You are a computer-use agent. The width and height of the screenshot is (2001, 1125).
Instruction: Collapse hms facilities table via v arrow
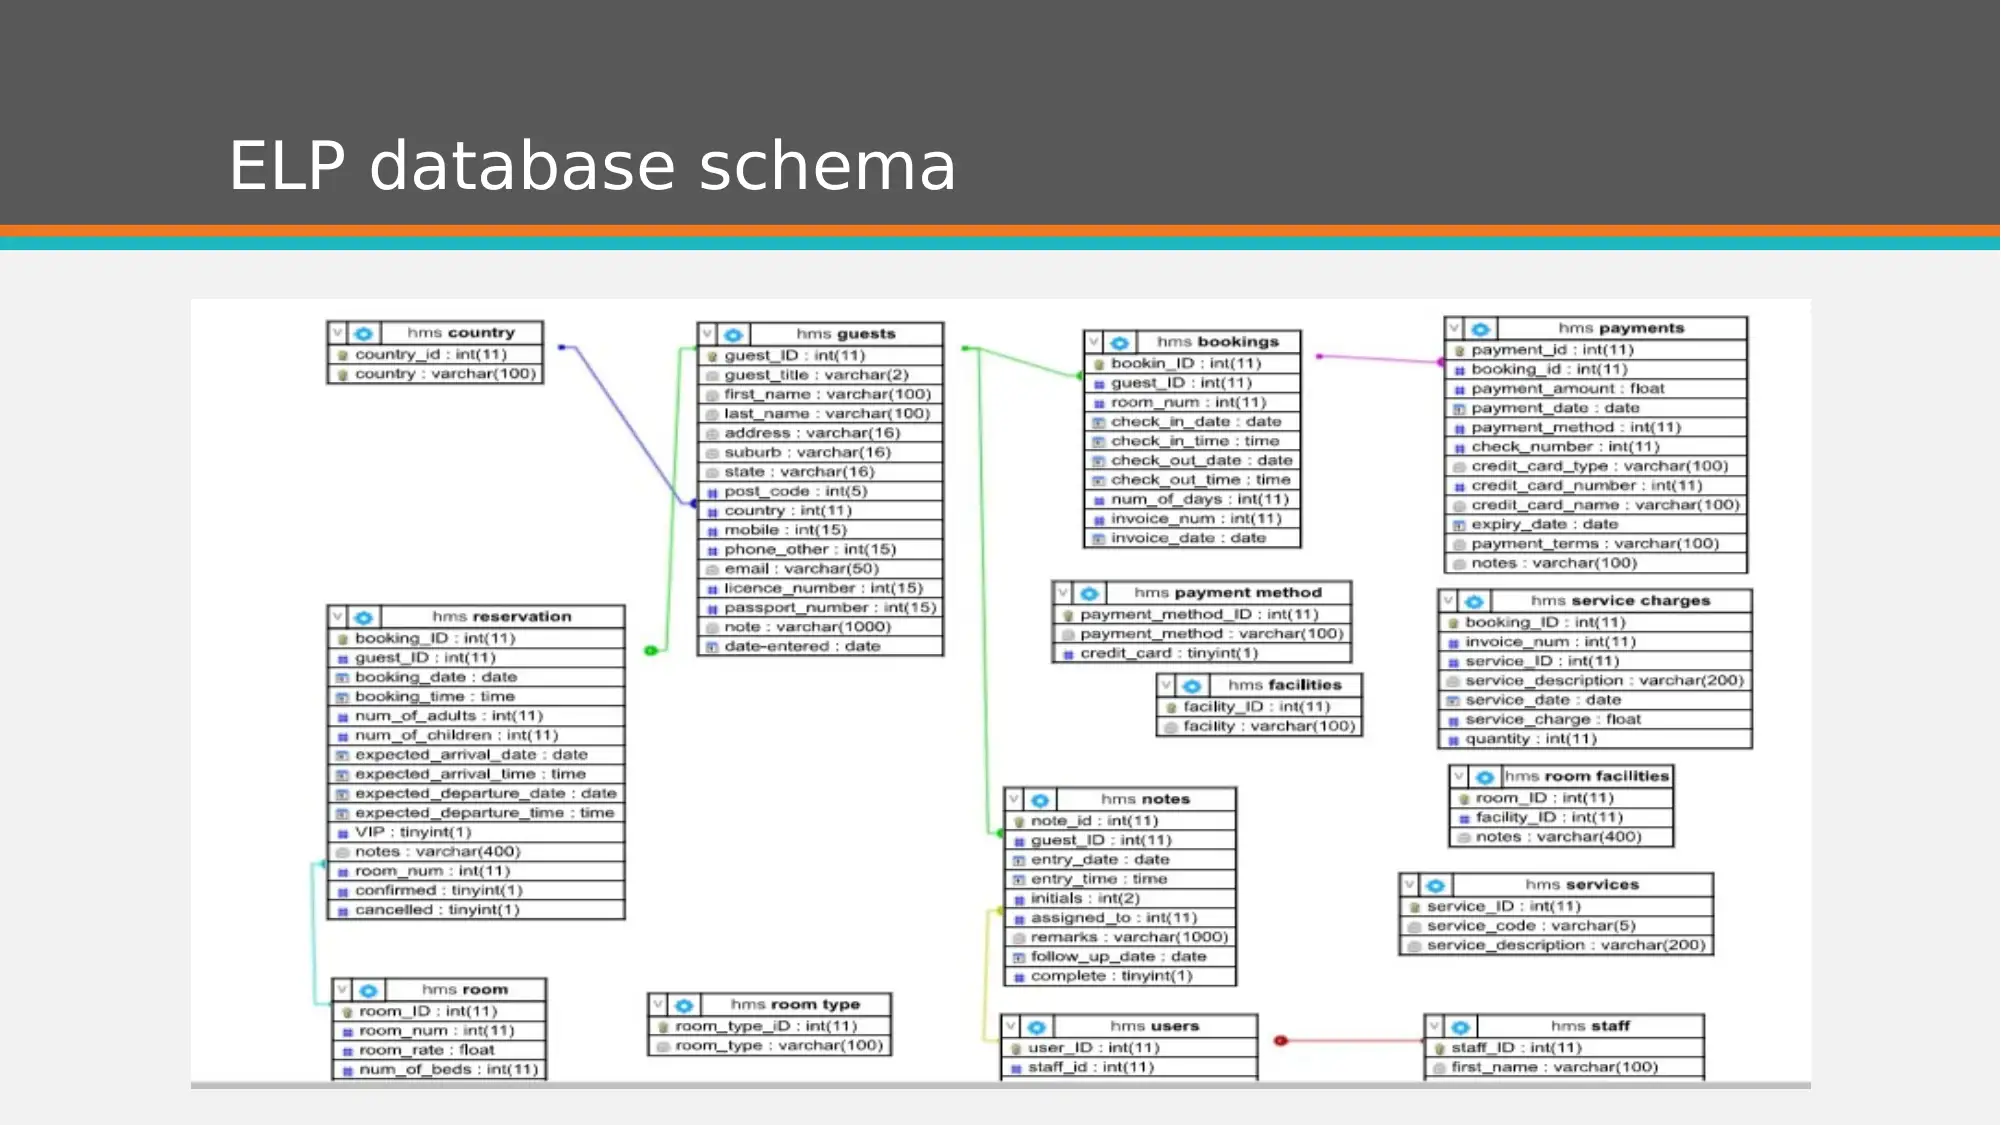[x=1167, y=686]
